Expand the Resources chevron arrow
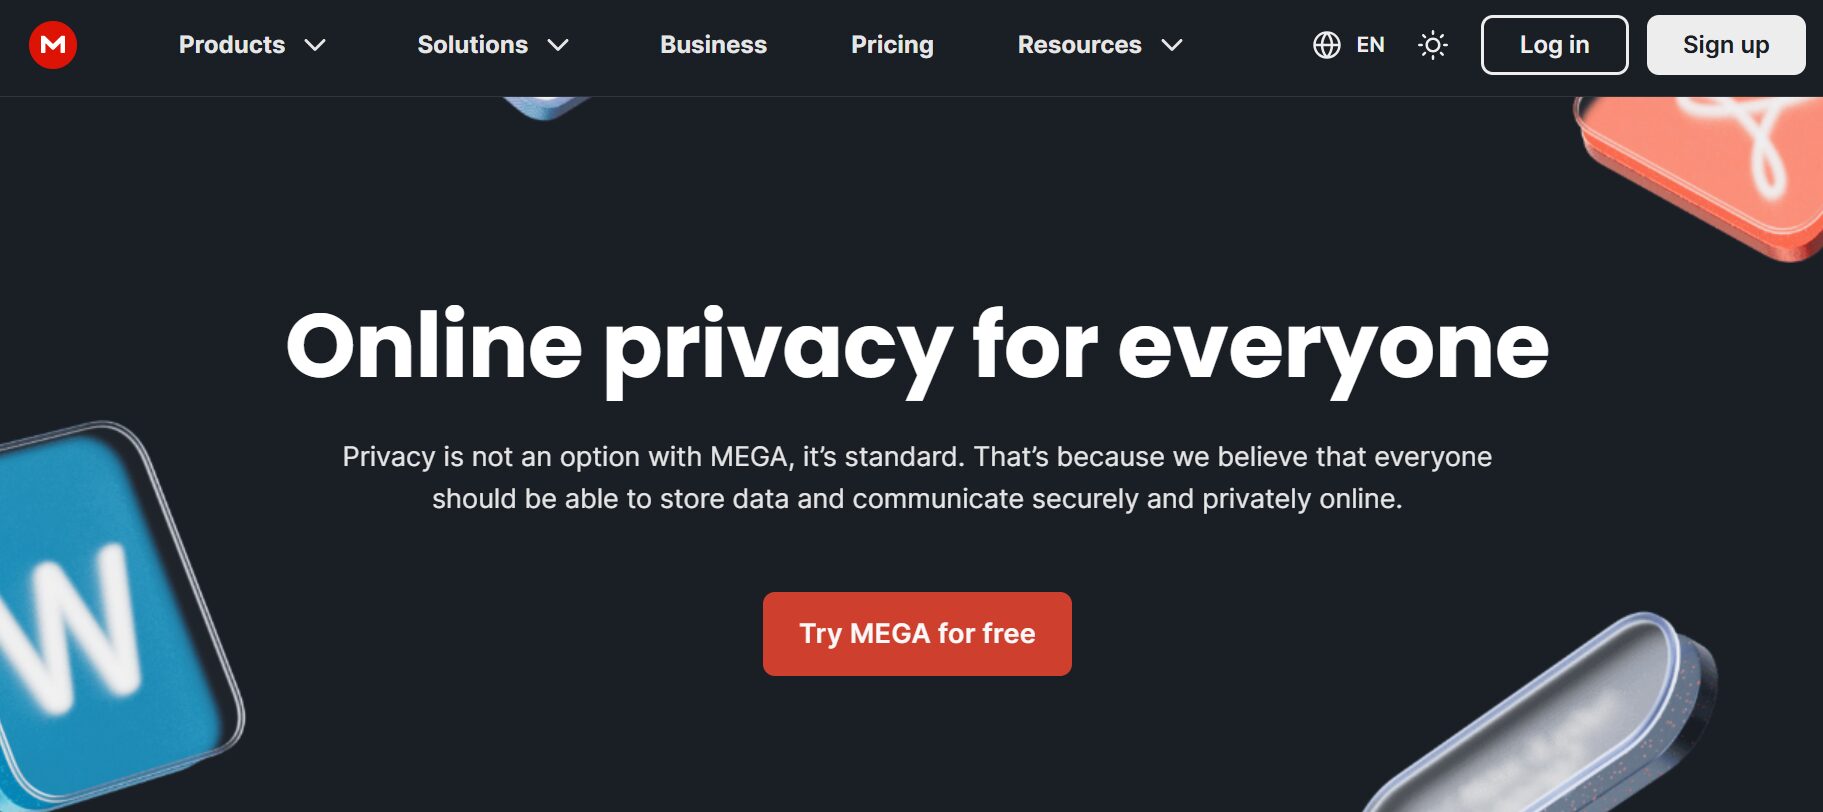The height and width of the screenshot is (812, 1823). pyautogui.click(x=1172, y=45)
